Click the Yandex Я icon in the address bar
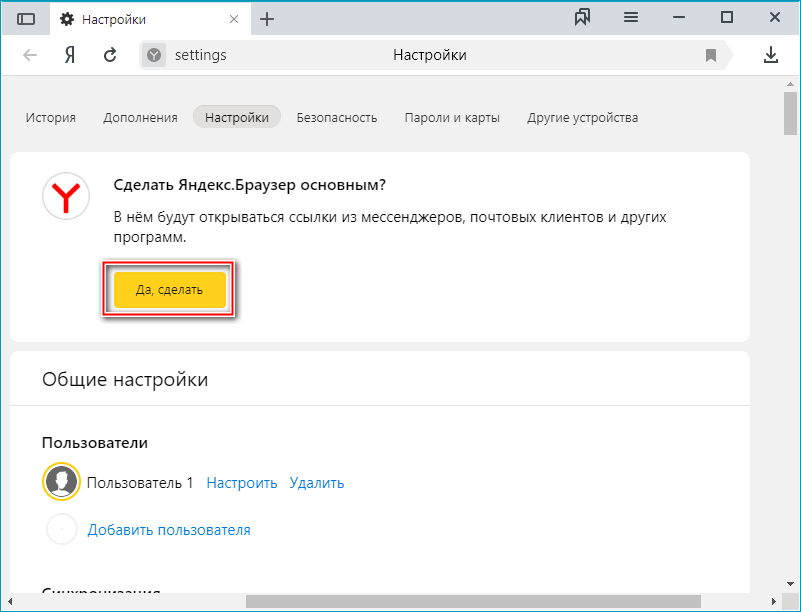 pyautogui.click(x=68, y=55)
